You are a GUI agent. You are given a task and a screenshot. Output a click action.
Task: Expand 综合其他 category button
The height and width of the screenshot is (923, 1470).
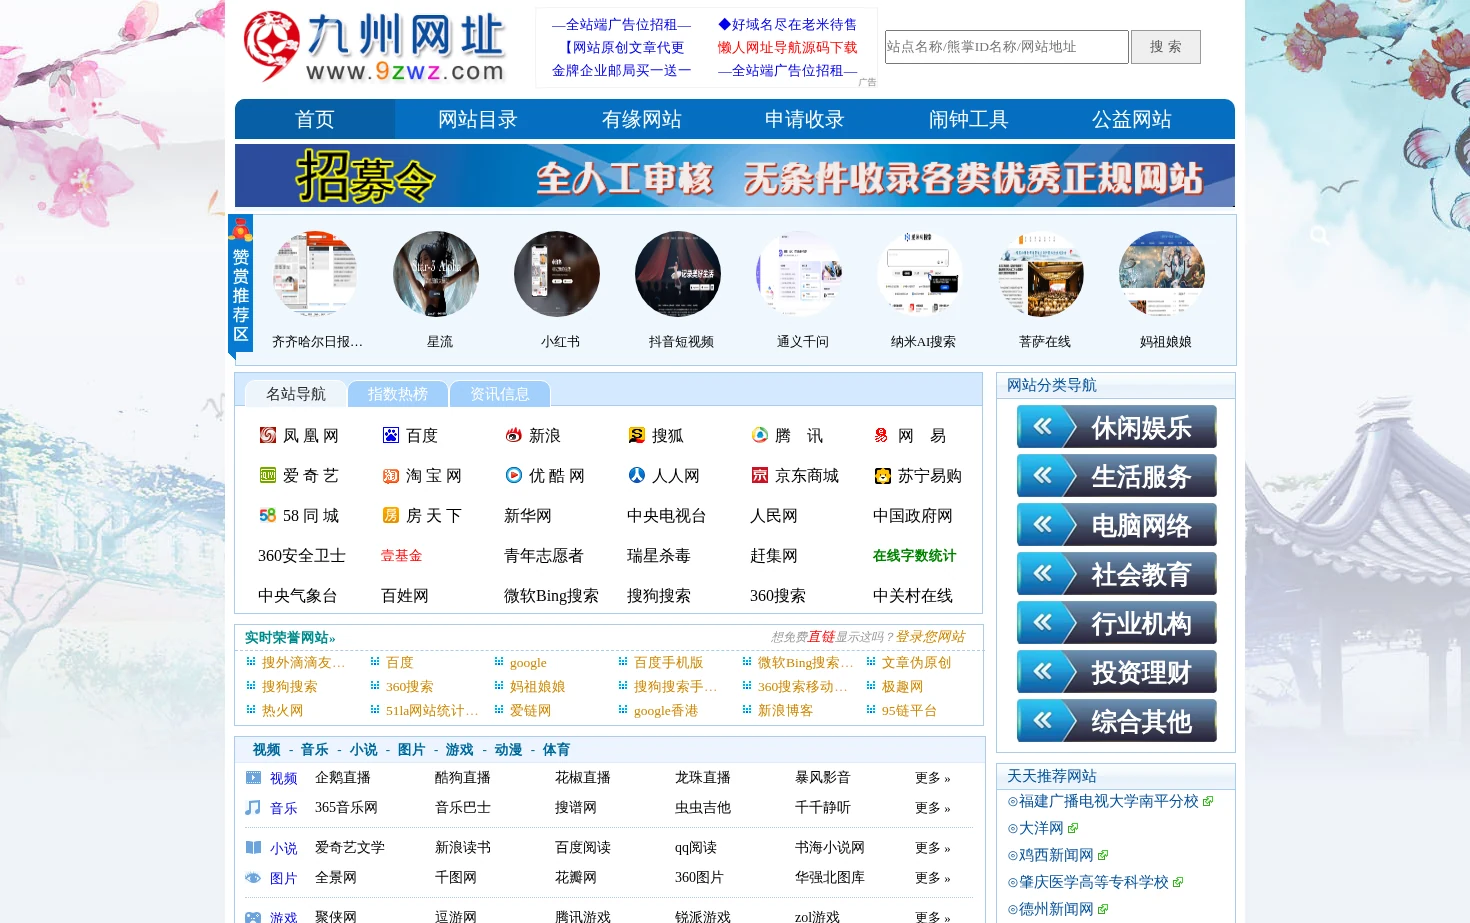[x=1116, y=720]
